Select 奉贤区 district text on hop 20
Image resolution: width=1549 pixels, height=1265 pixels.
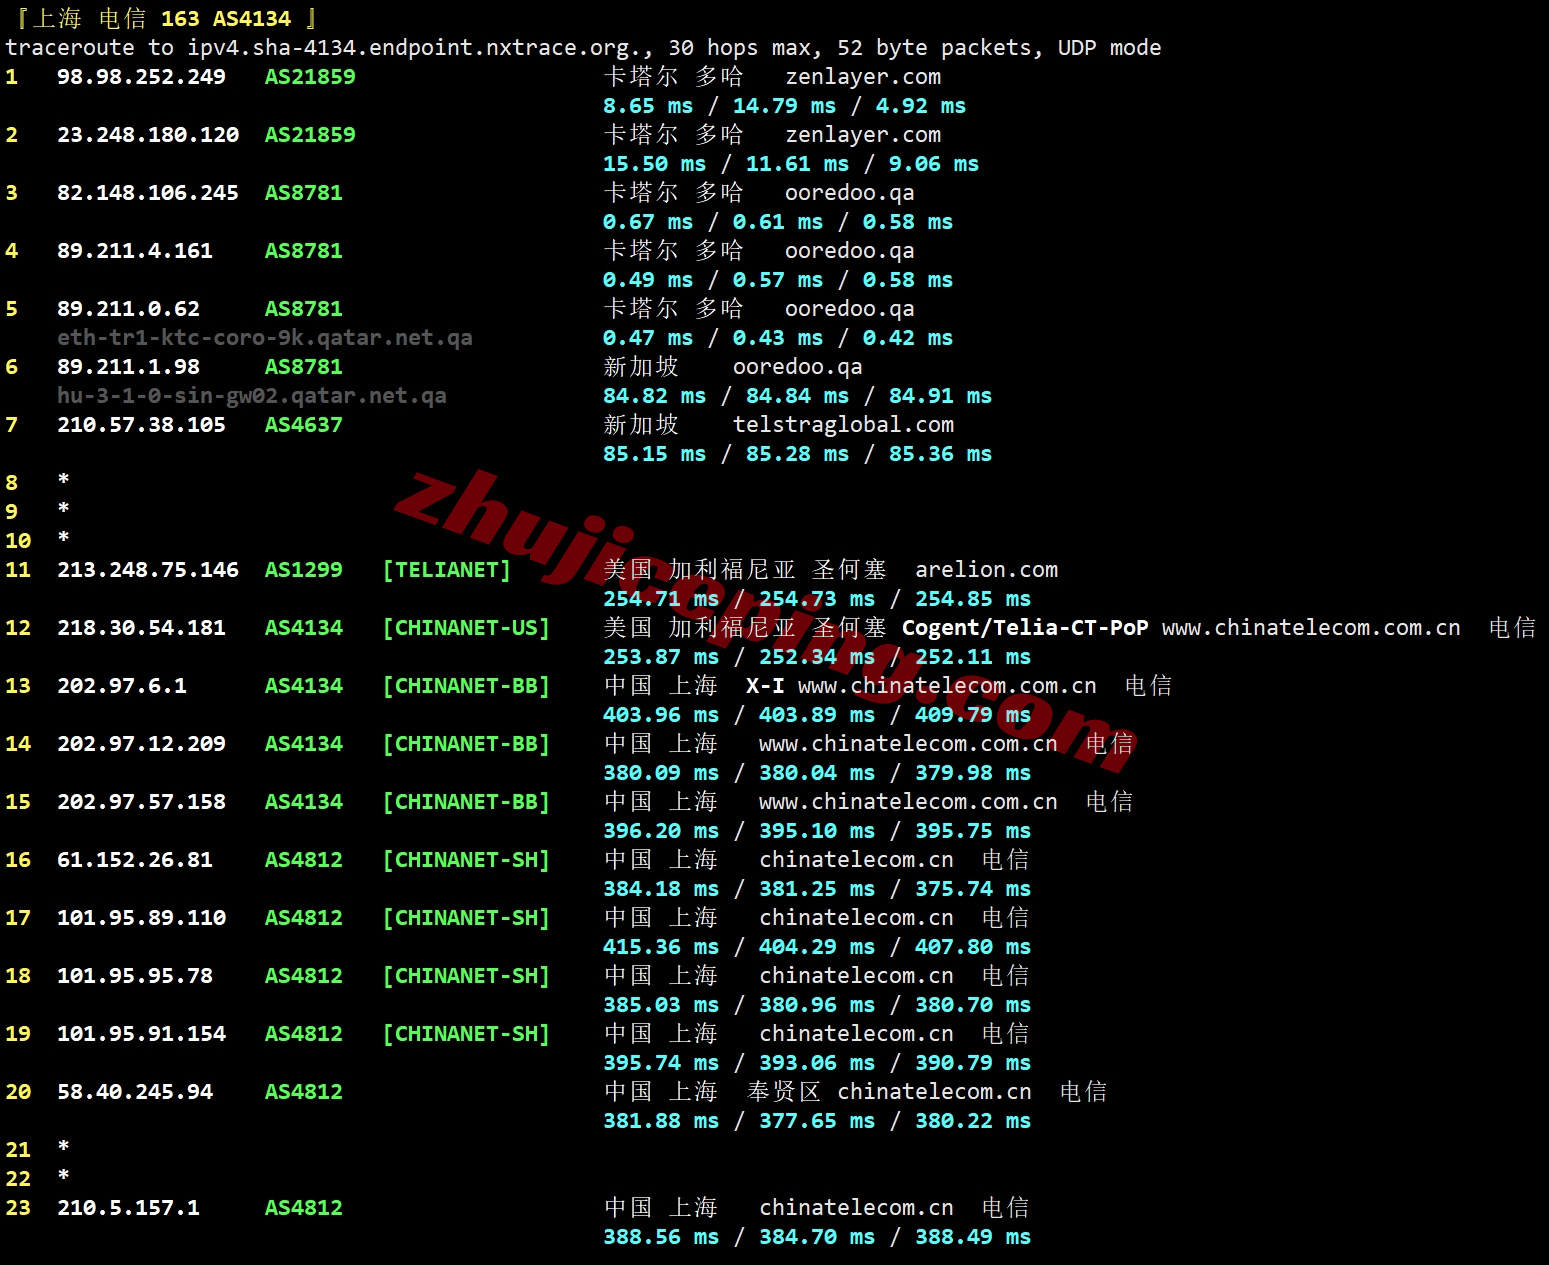coord(783,1092)
